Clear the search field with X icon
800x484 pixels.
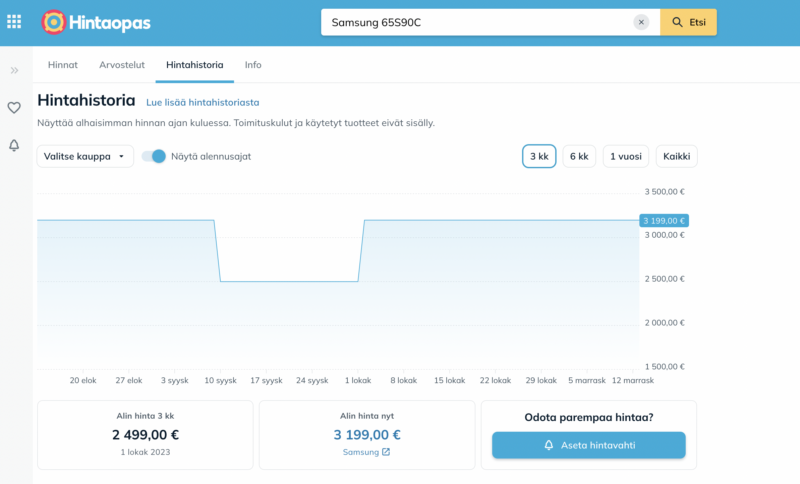coord(641,22)
